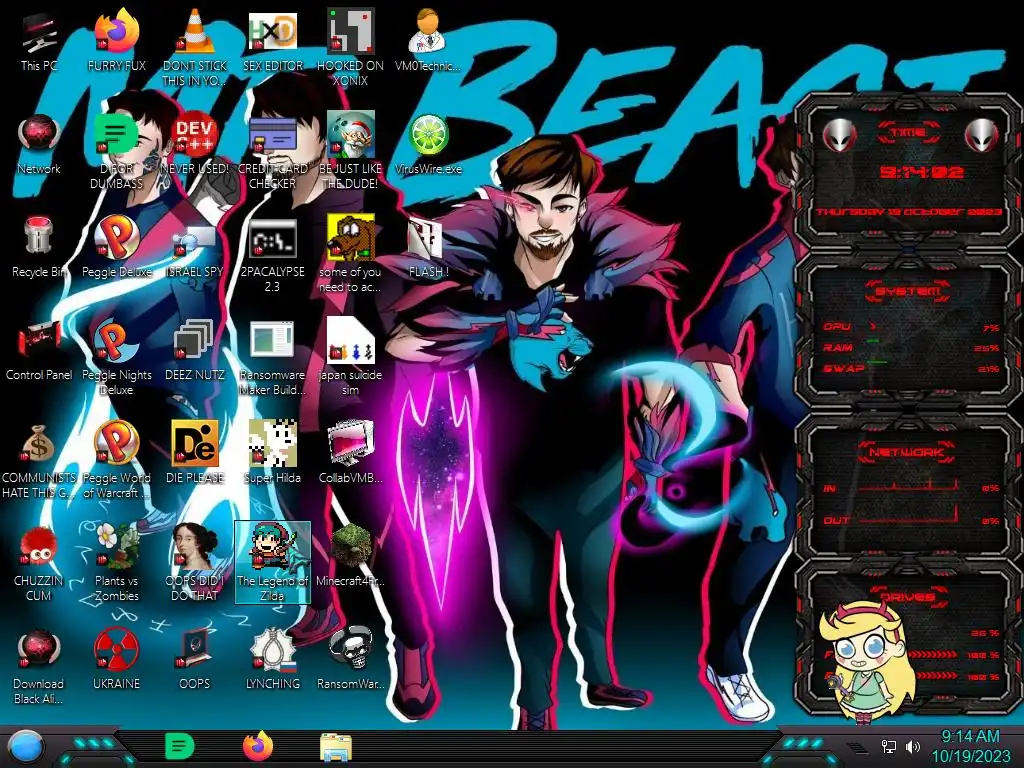Select the CHUZZIN red fuzzy icon
The height and width of the screenshot is (768, 1024).
tap(39, 563)
